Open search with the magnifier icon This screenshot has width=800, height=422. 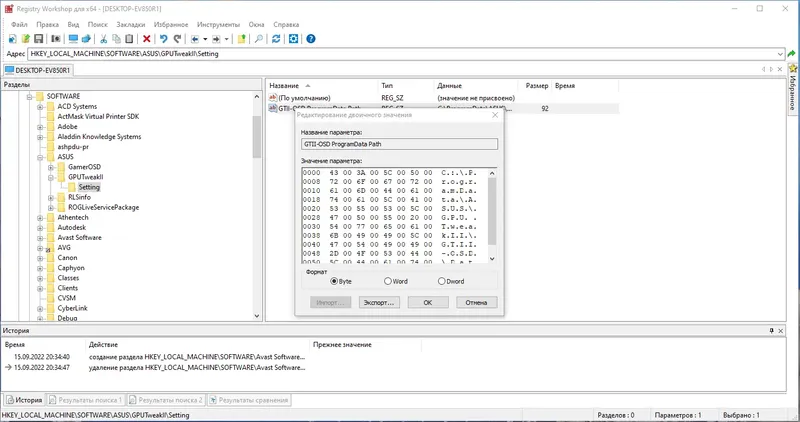click(259, 39)
